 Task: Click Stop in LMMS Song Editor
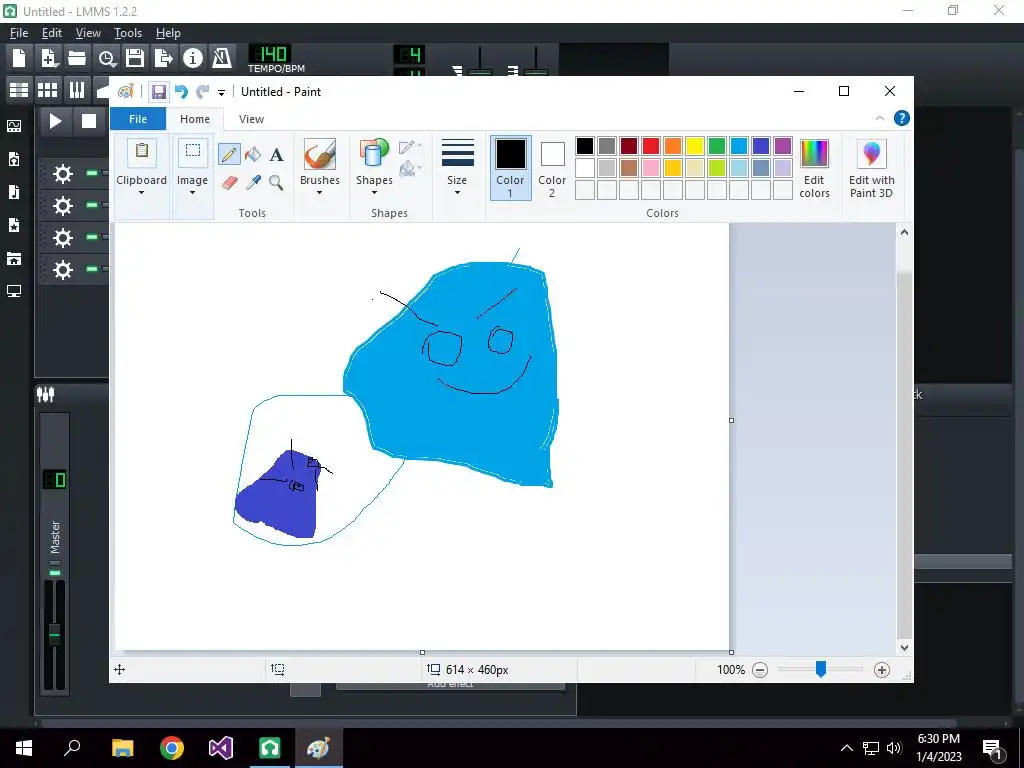tap(89, 121)
